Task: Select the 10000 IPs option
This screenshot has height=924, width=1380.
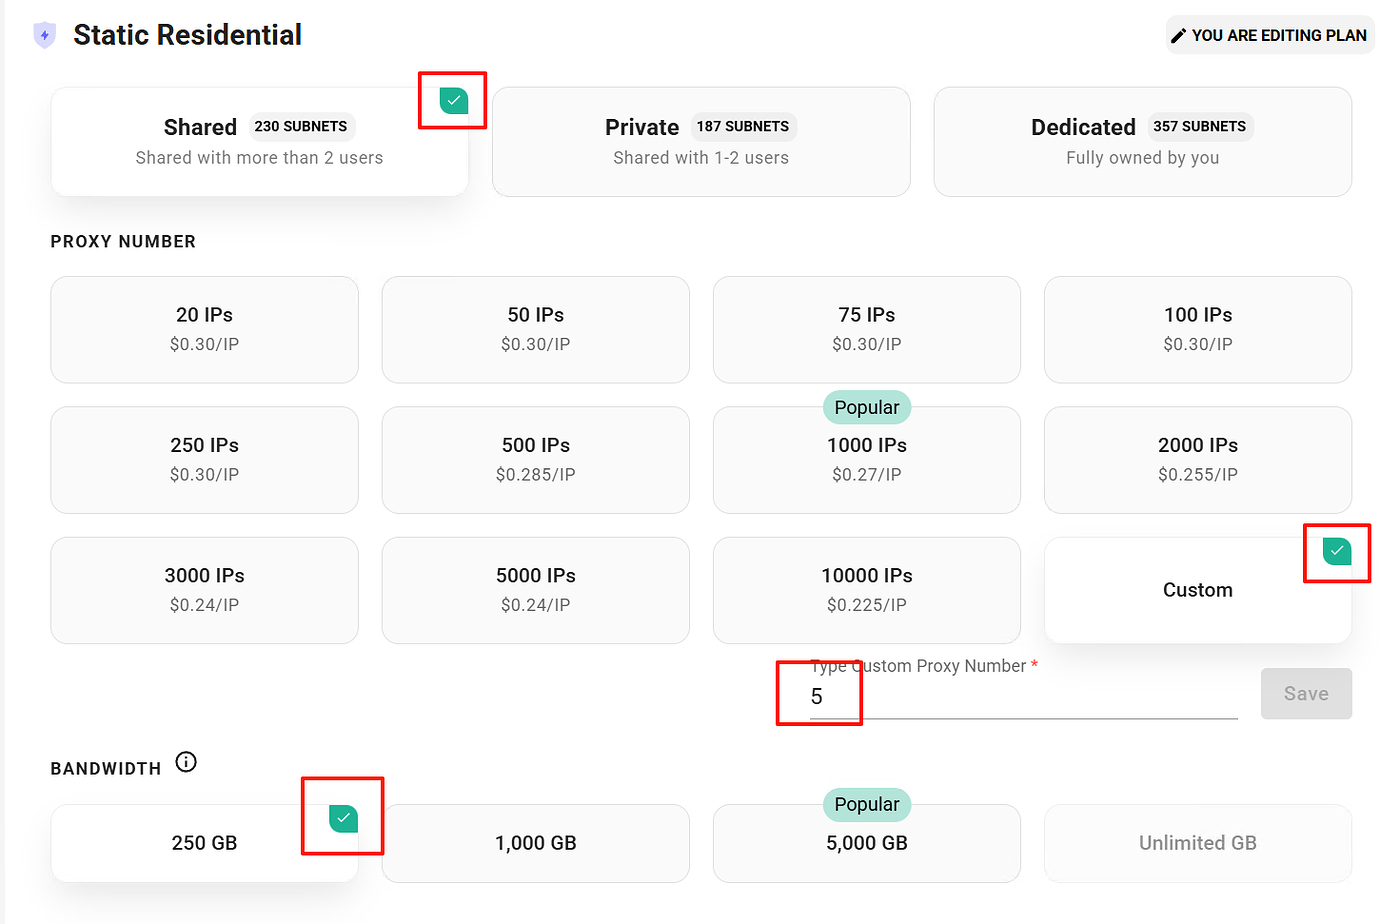Action: tap(866, 590)
